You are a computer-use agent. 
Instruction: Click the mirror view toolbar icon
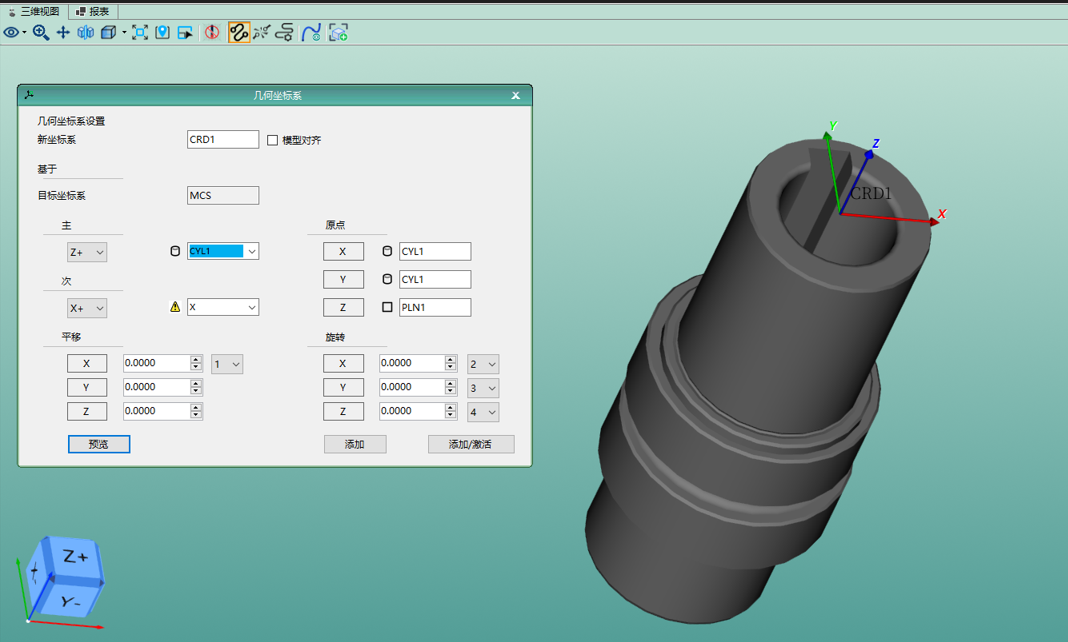(x=86, y=32)
